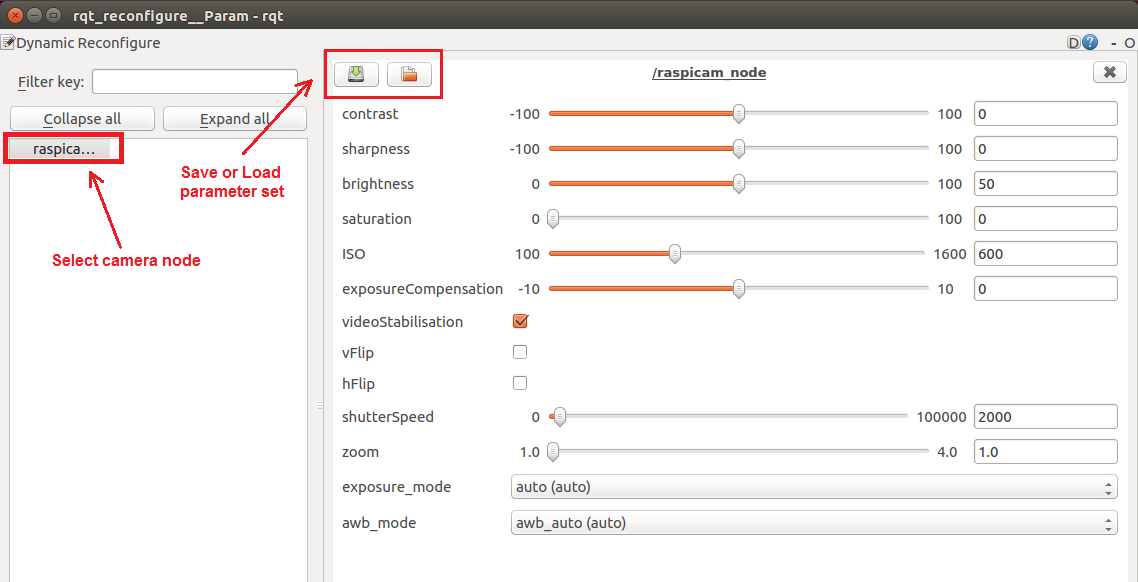Open the blue help question mark icon

click(x=1090, y=43)
